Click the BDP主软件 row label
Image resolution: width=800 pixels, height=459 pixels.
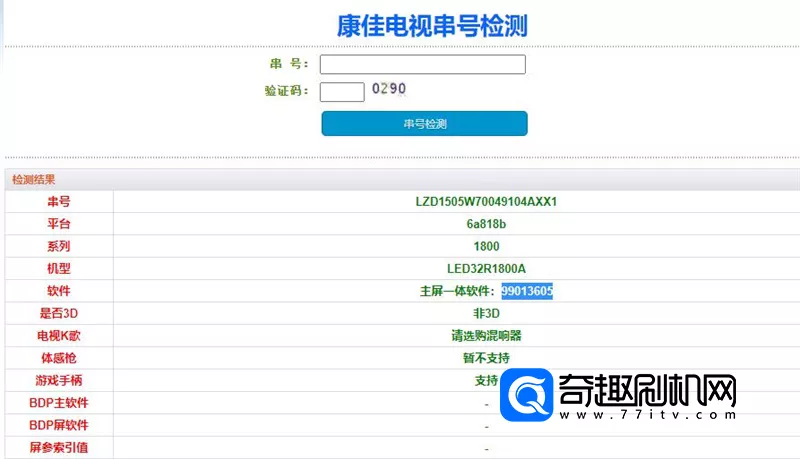coord(58,403)
